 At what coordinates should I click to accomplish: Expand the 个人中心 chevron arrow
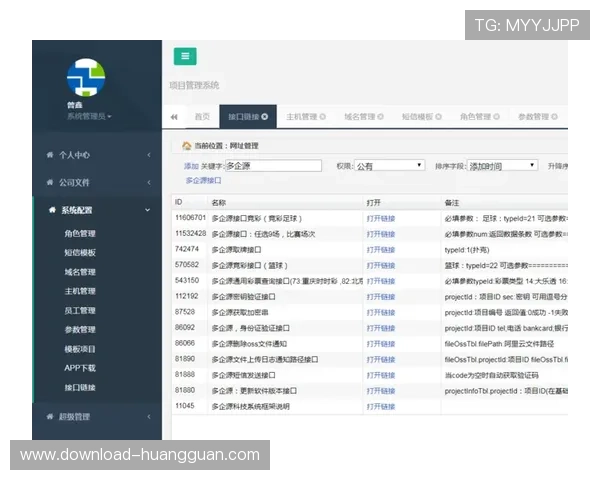tap(149, 155)
